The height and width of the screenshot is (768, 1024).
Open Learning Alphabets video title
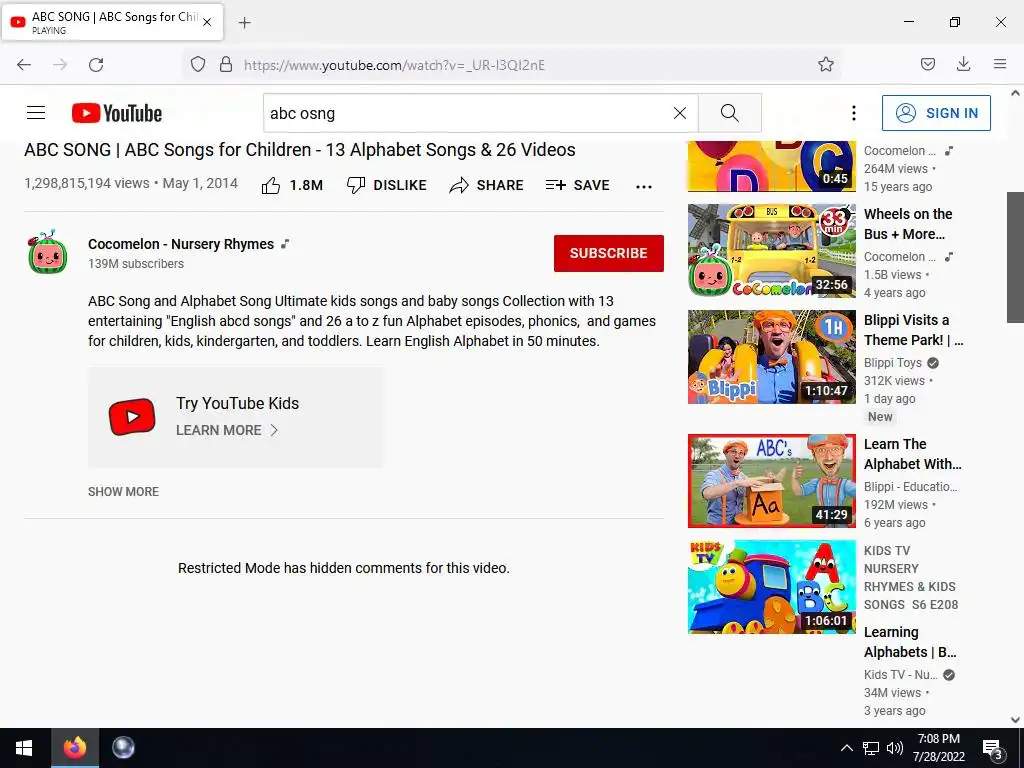point(910,642)
